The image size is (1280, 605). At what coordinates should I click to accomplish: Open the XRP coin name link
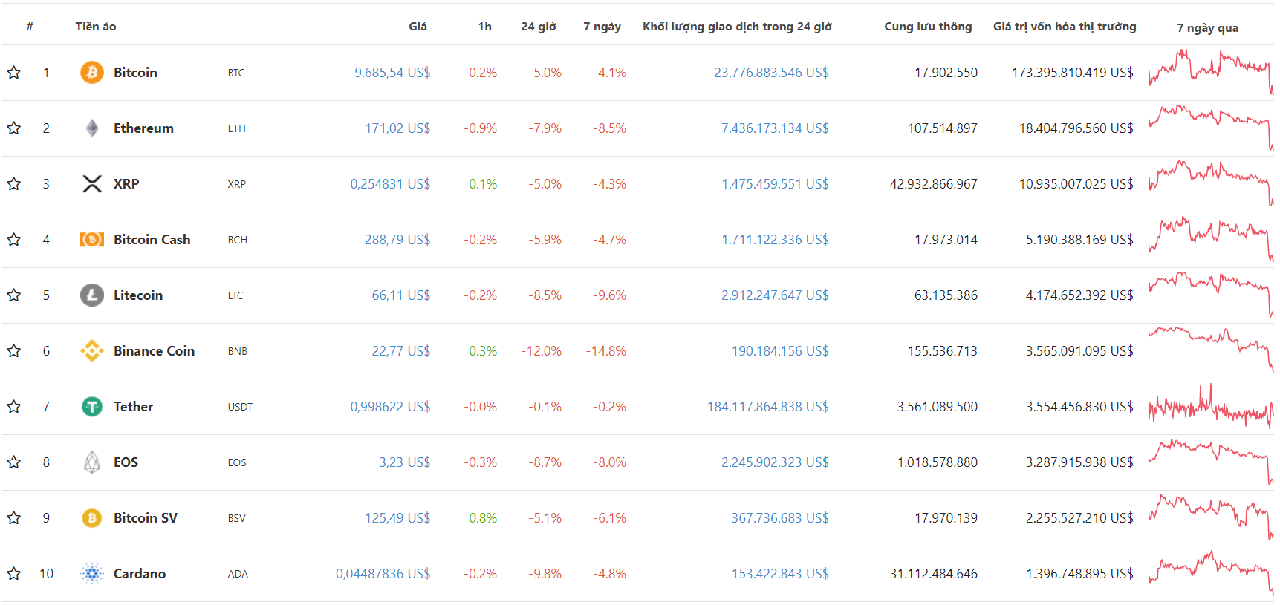[x=126, y=184]
